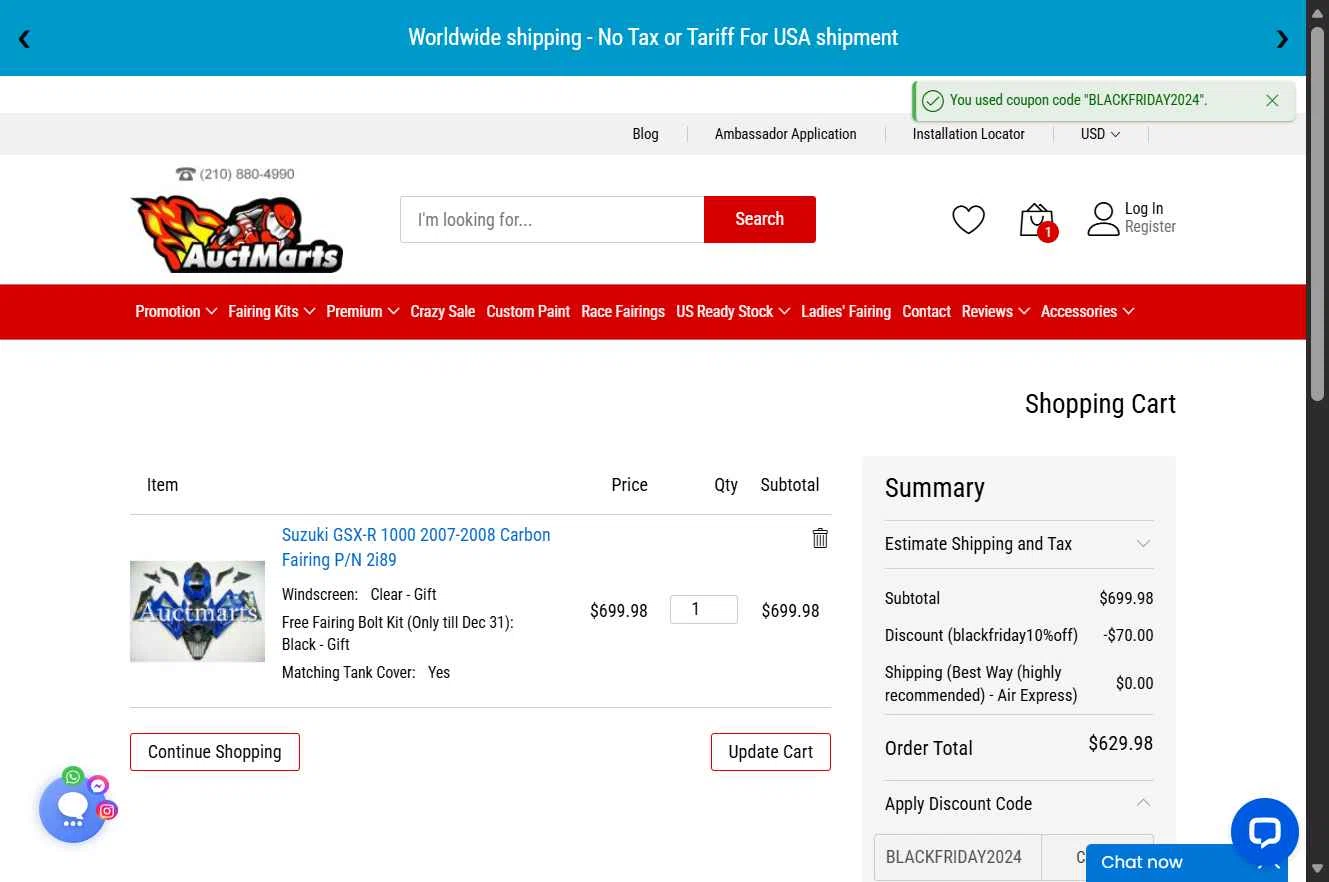The height and width of the screenshot is (882, 1329).
Task: Open the round live chat bubble
Action: point(1264,832)
